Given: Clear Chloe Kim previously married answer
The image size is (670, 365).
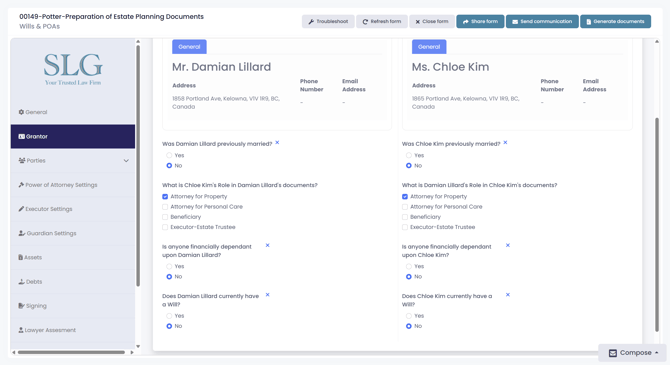Looking at the screenshot, I should pyautogui.click(x=505, y=143).
